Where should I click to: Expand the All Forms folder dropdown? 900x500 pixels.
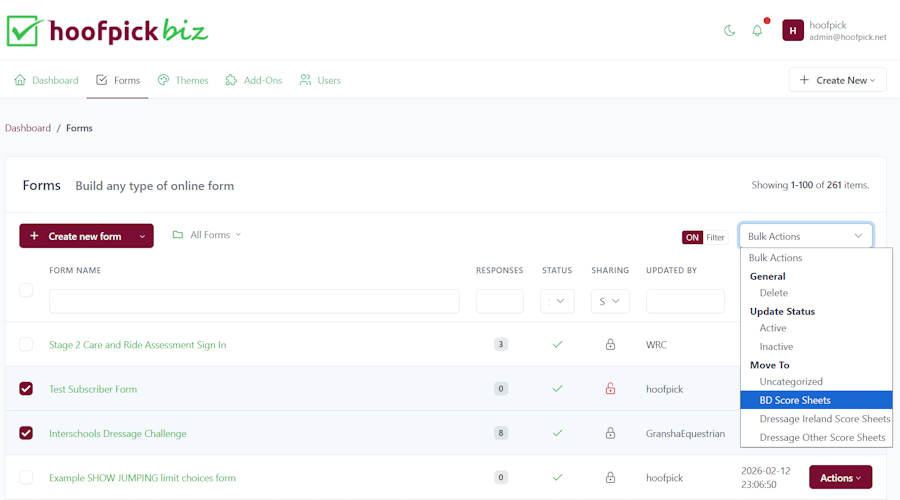[x=207, y=235]
